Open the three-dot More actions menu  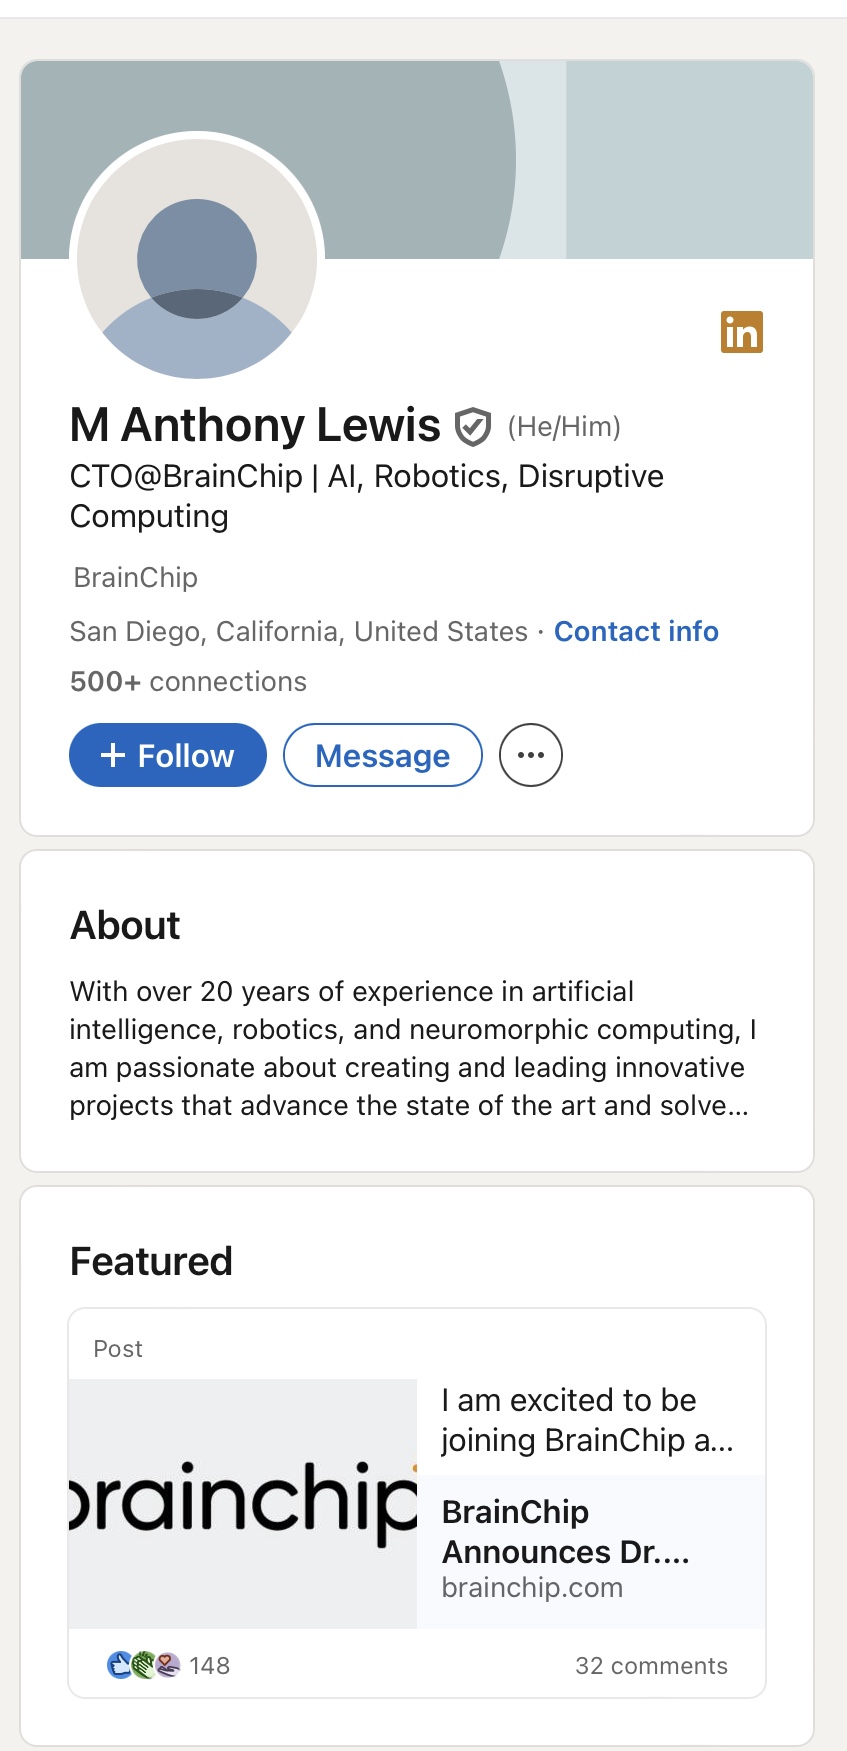tap(530, 755)
